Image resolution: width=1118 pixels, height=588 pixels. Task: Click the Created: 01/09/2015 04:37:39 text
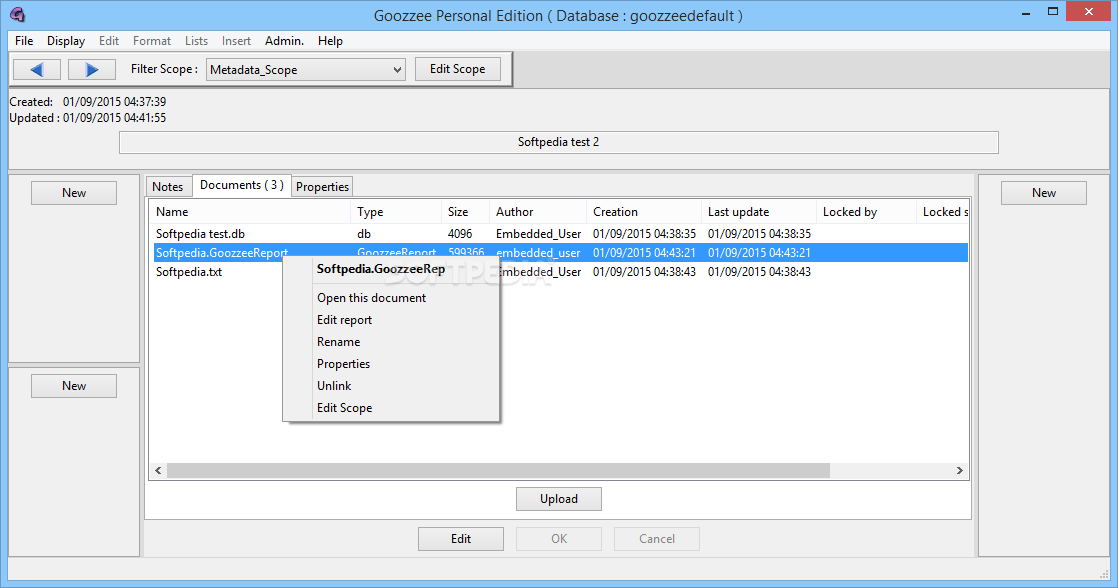88,102
